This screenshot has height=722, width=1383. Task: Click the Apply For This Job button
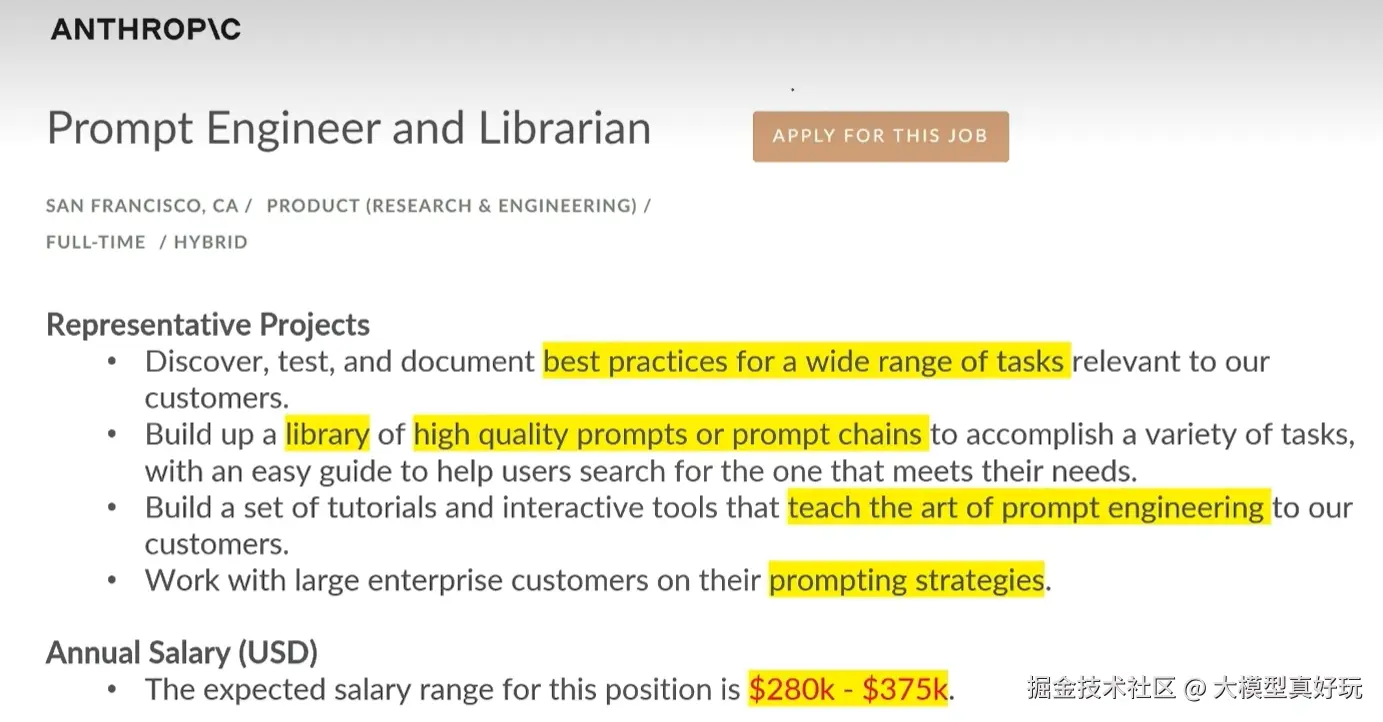(880, 136)
